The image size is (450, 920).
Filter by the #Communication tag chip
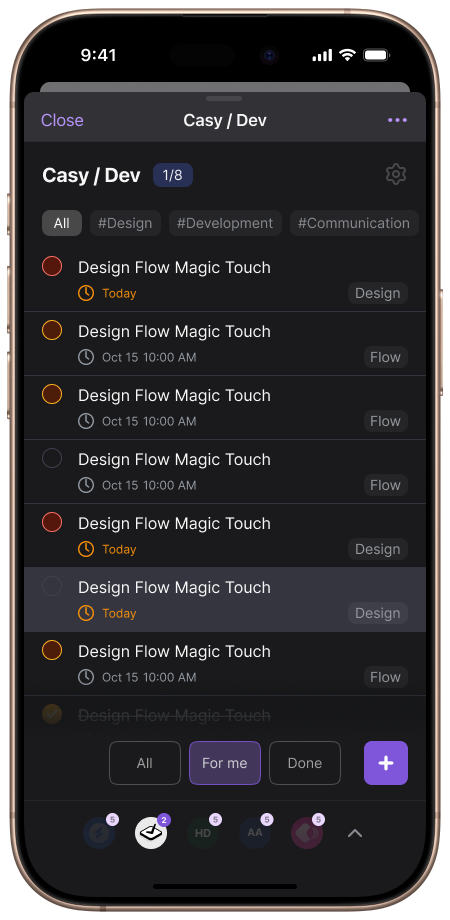[x=354, y=223]
